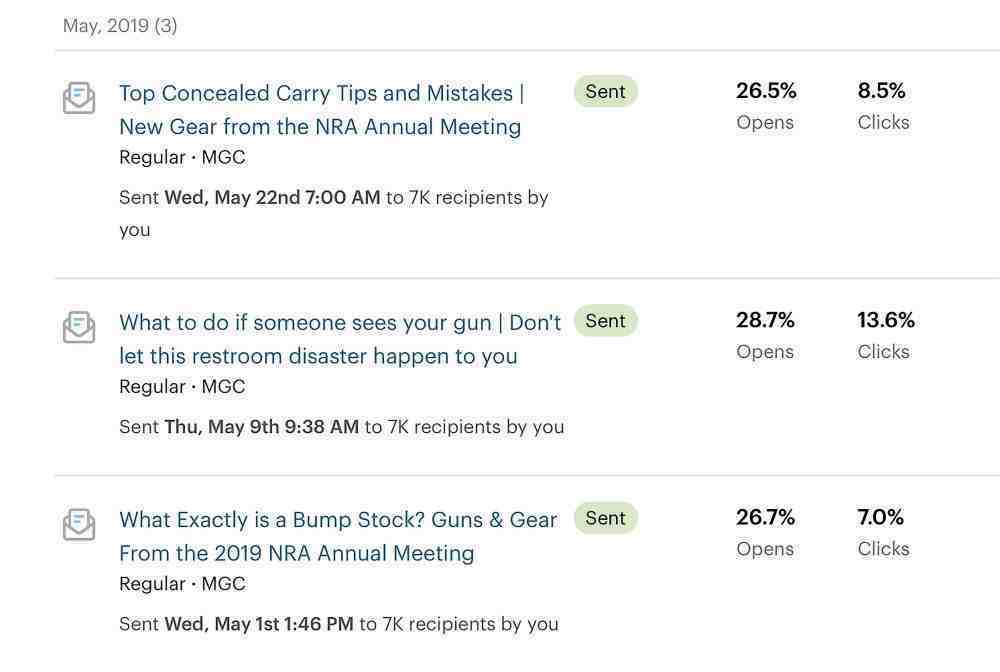The width and height of the screenshot is (1000, 672).
Task: Click the Sent badge for the May 9th campaign
Action: 606,321
